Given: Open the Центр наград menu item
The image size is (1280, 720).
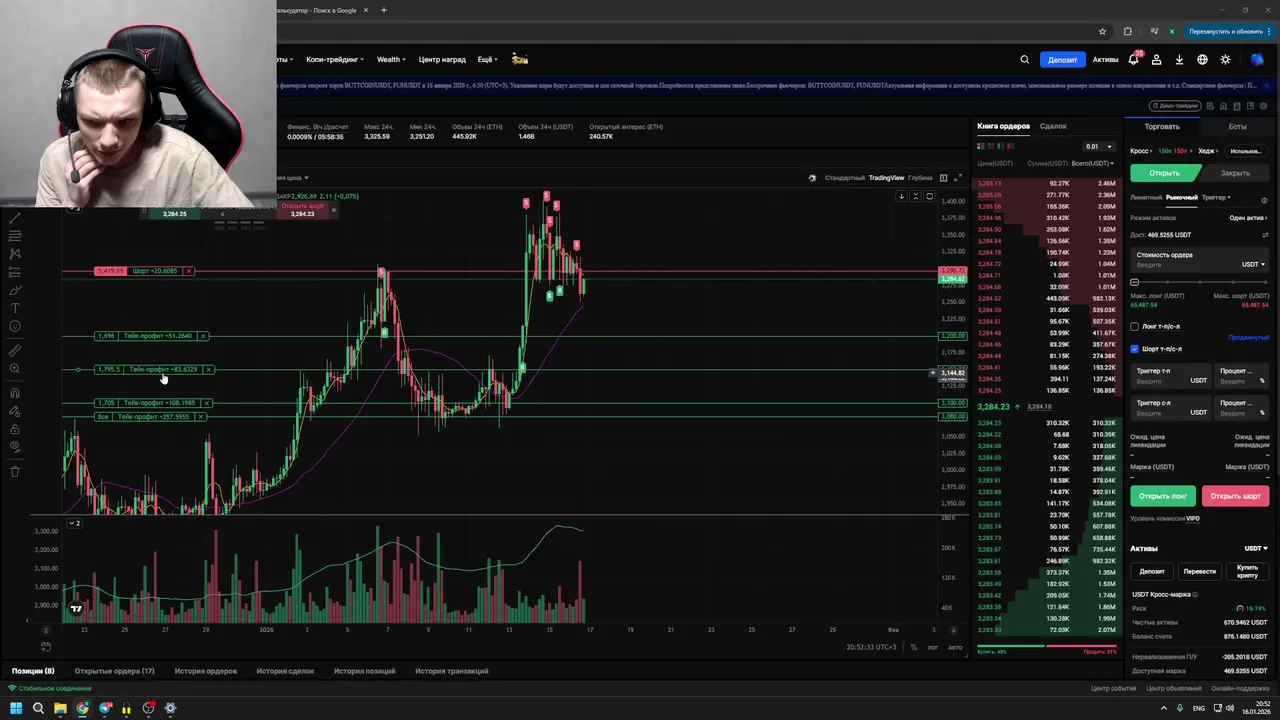Looking at the screenshot, I should pyautogui.click(x=442, y=60).
